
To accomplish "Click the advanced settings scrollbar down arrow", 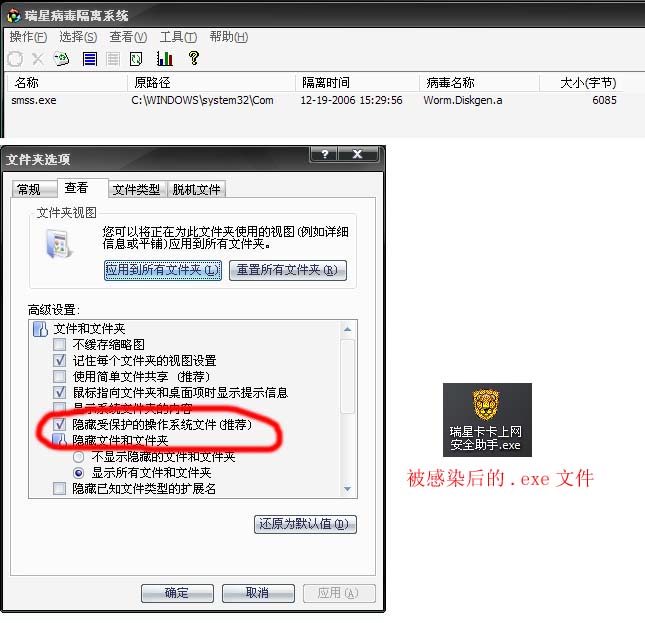I will (348, 489).
